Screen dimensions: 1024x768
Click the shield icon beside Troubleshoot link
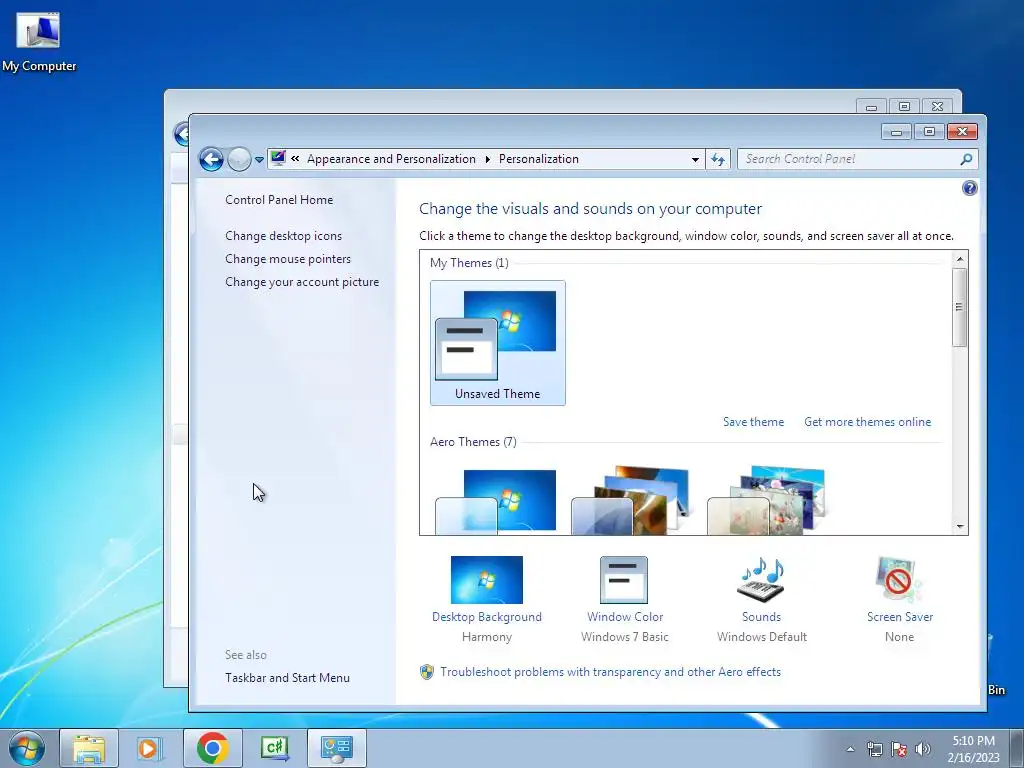(x=426, y=672)
